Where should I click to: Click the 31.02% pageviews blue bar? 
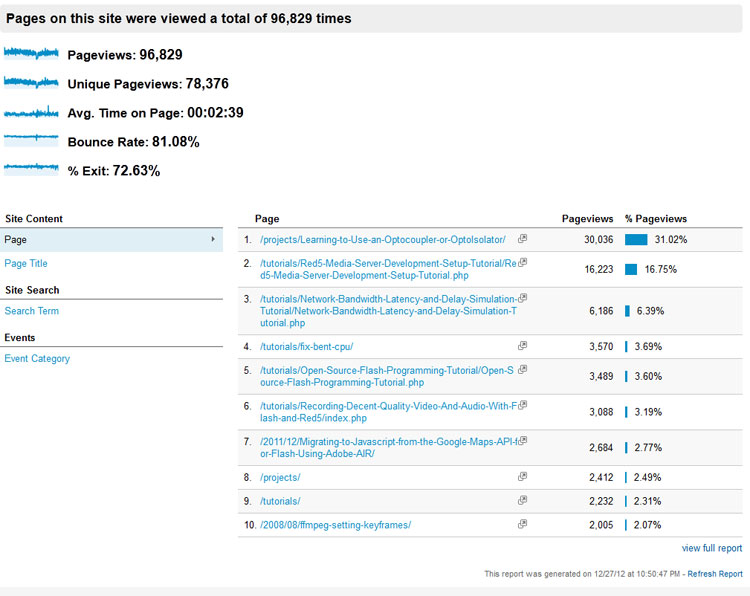click(x=636, y=240)
